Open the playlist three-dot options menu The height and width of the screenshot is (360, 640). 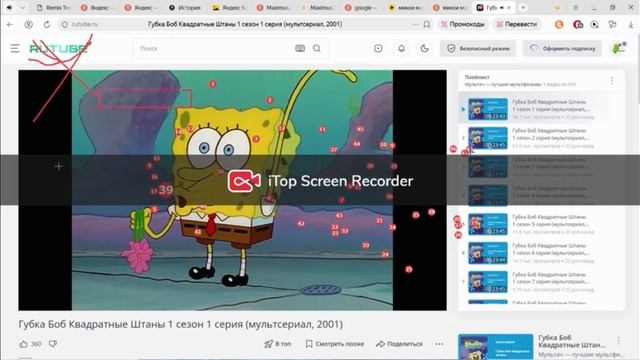point(612,80)
